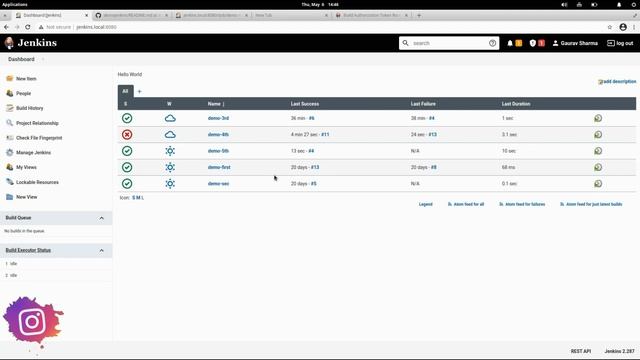This screenshot has height=360, width=640.
Task: Open demo-5th job
Action: tap(218, 151)
